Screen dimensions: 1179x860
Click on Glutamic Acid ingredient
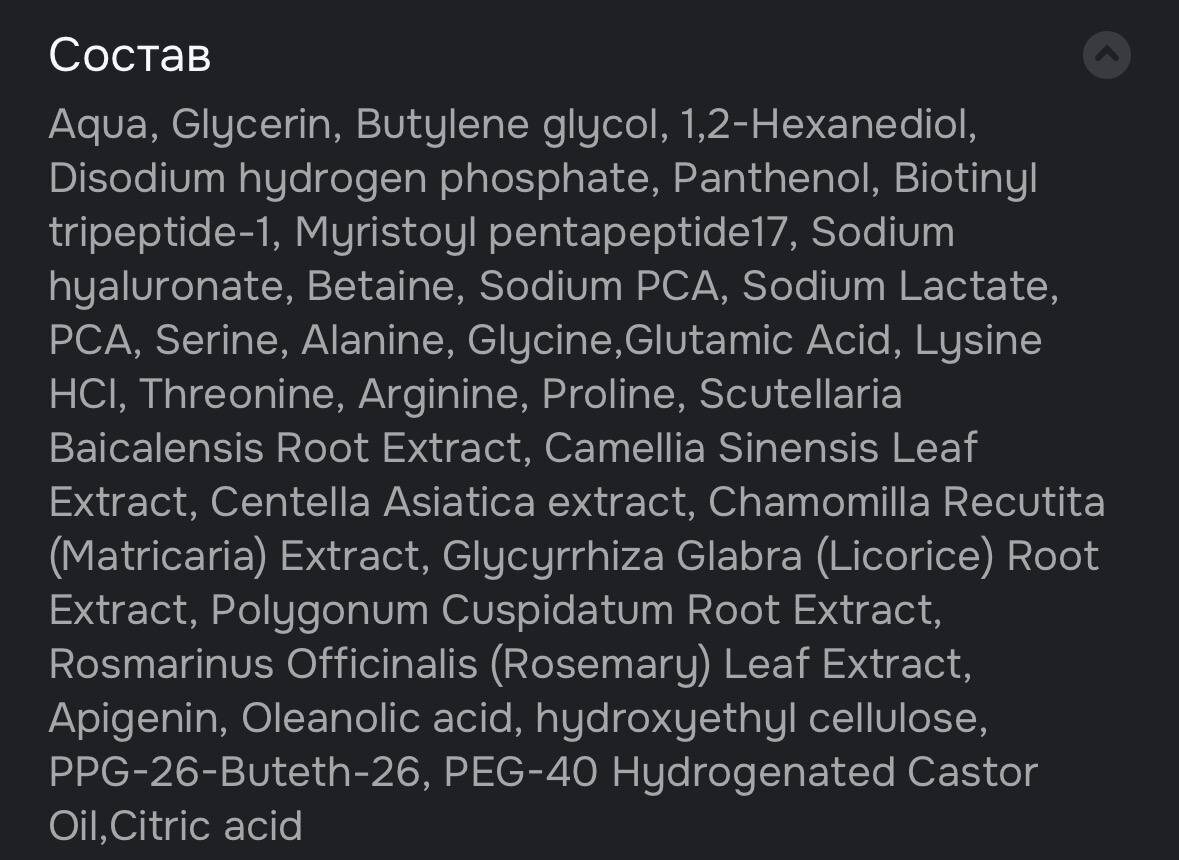[758, 341]
